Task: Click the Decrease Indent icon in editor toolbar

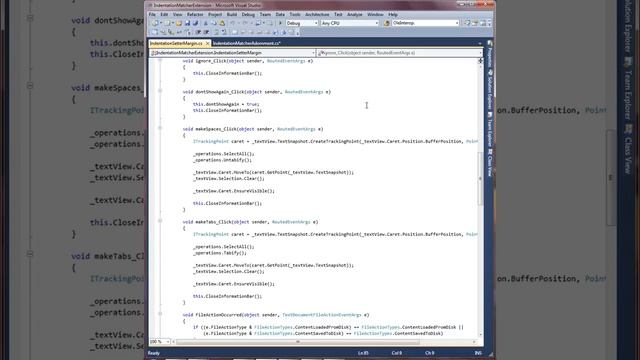Action: point(198,32)
